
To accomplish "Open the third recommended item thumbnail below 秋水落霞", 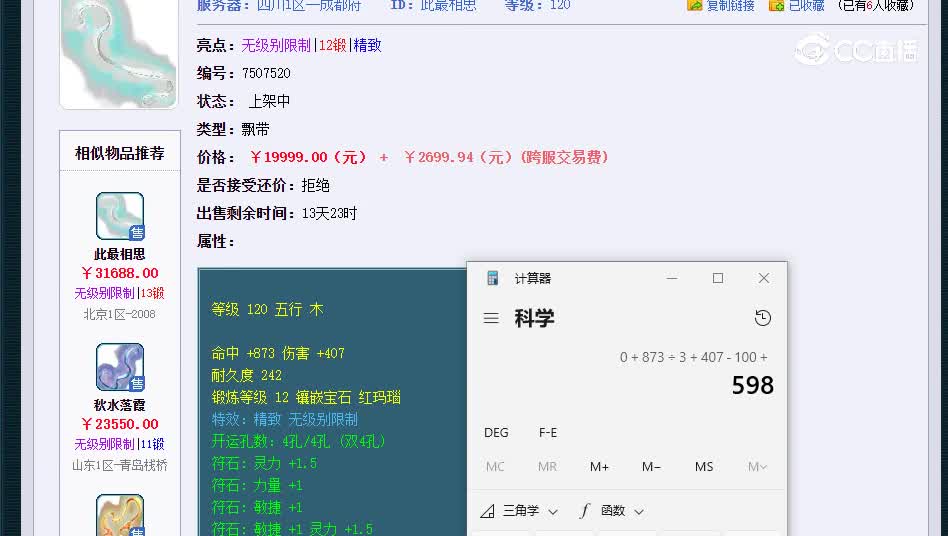I will pyautogui.click(x=120, y=515).
